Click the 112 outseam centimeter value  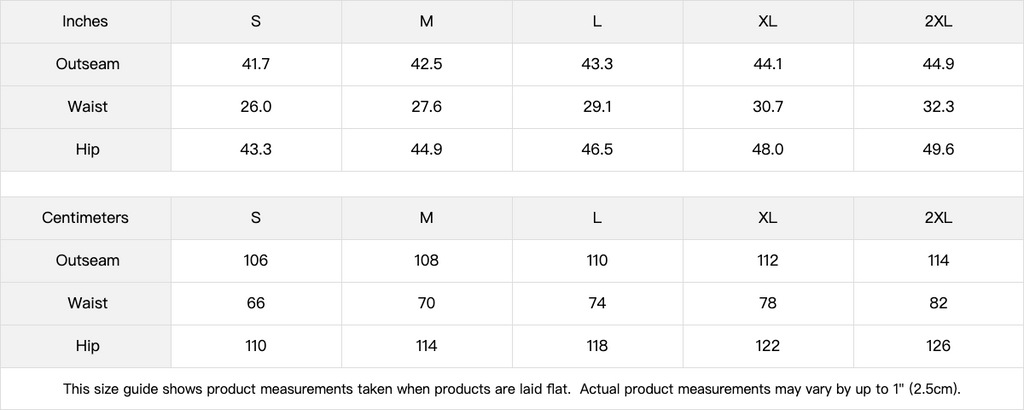[767, 260]
